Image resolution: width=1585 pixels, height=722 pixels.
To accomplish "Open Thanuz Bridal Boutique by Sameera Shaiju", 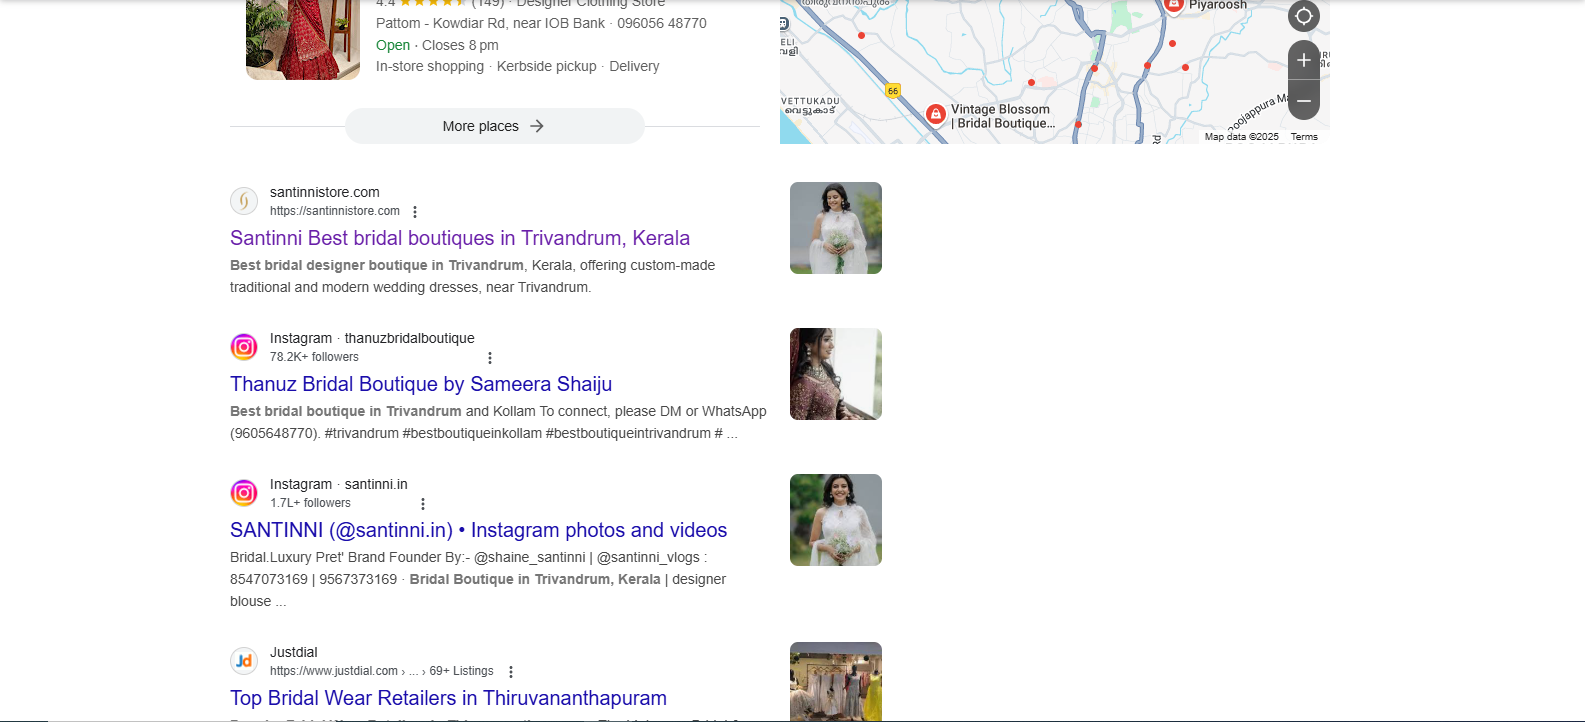I will 421,384.
